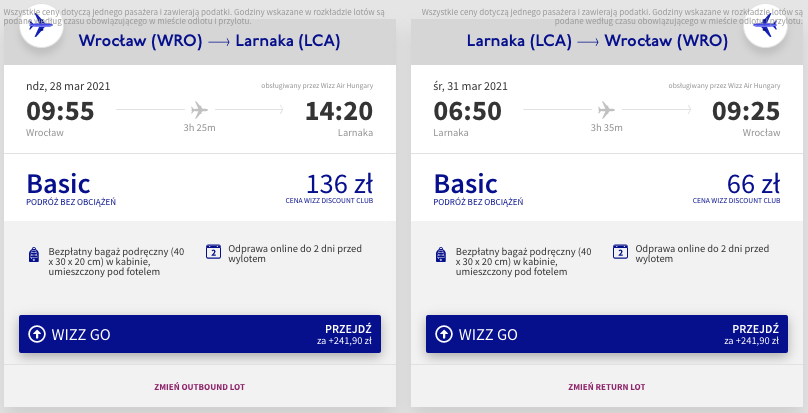
Task: Click the return WIZZ GO up-arrow icon
Action: (x=444, y=334)
